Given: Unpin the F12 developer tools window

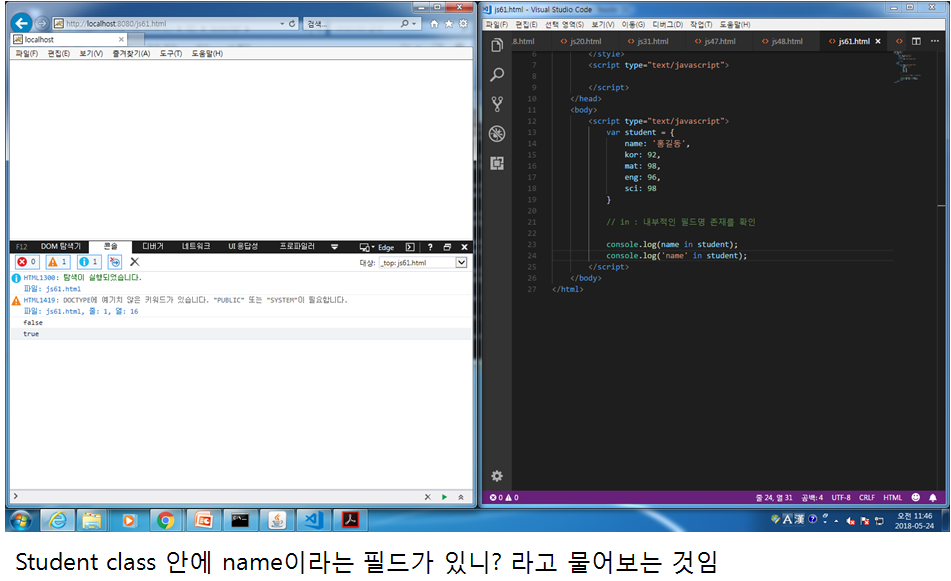Looking at the screenshot, I should click(x=447, y=247).
